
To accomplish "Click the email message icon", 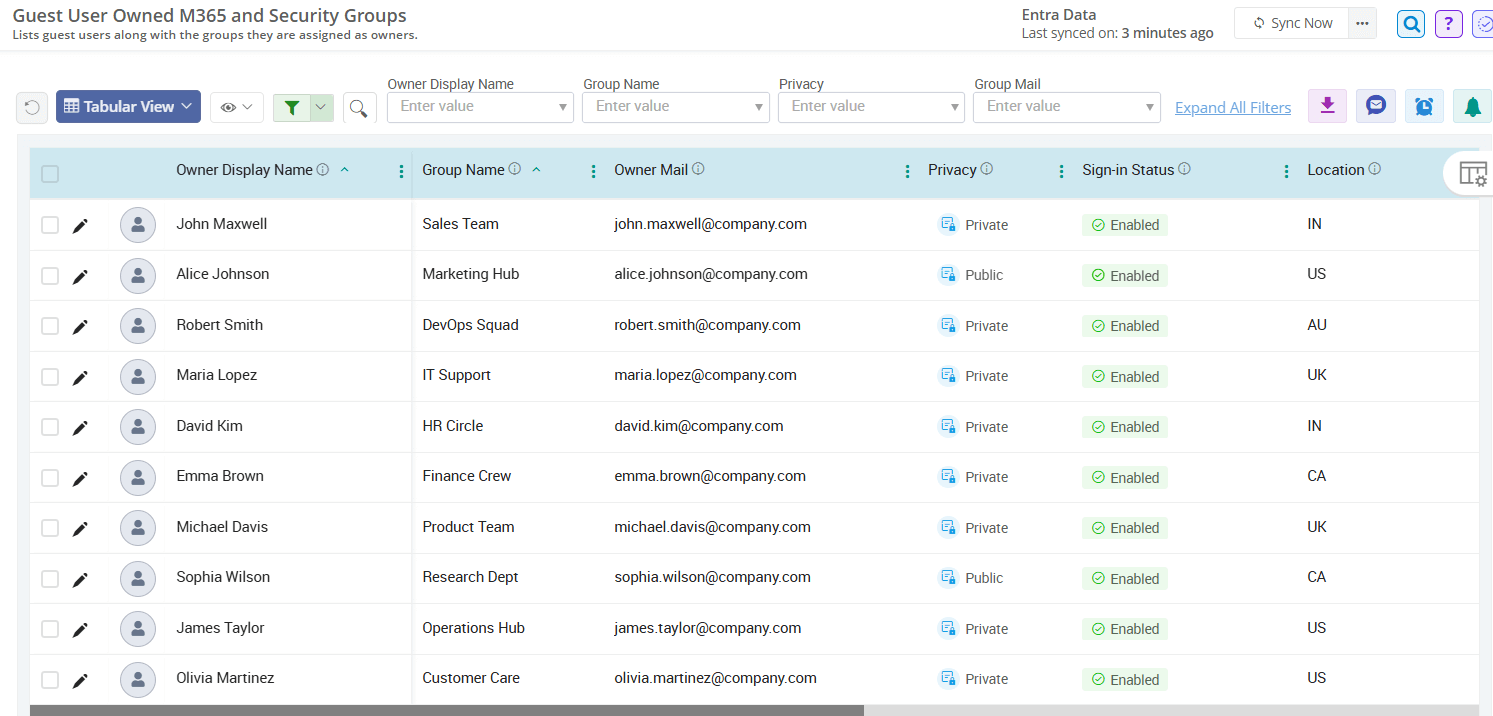I will pos(1375,107).
